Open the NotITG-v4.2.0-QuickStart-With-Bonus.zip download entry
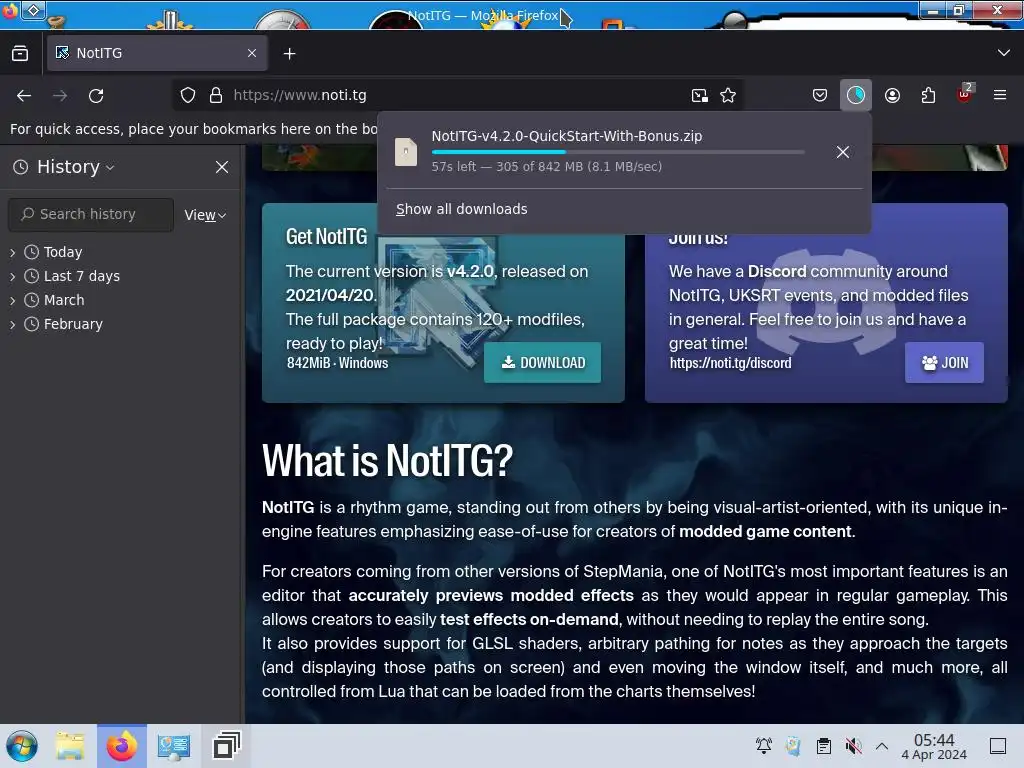Viewport: 1024px width, 768px height. [607, 152]
